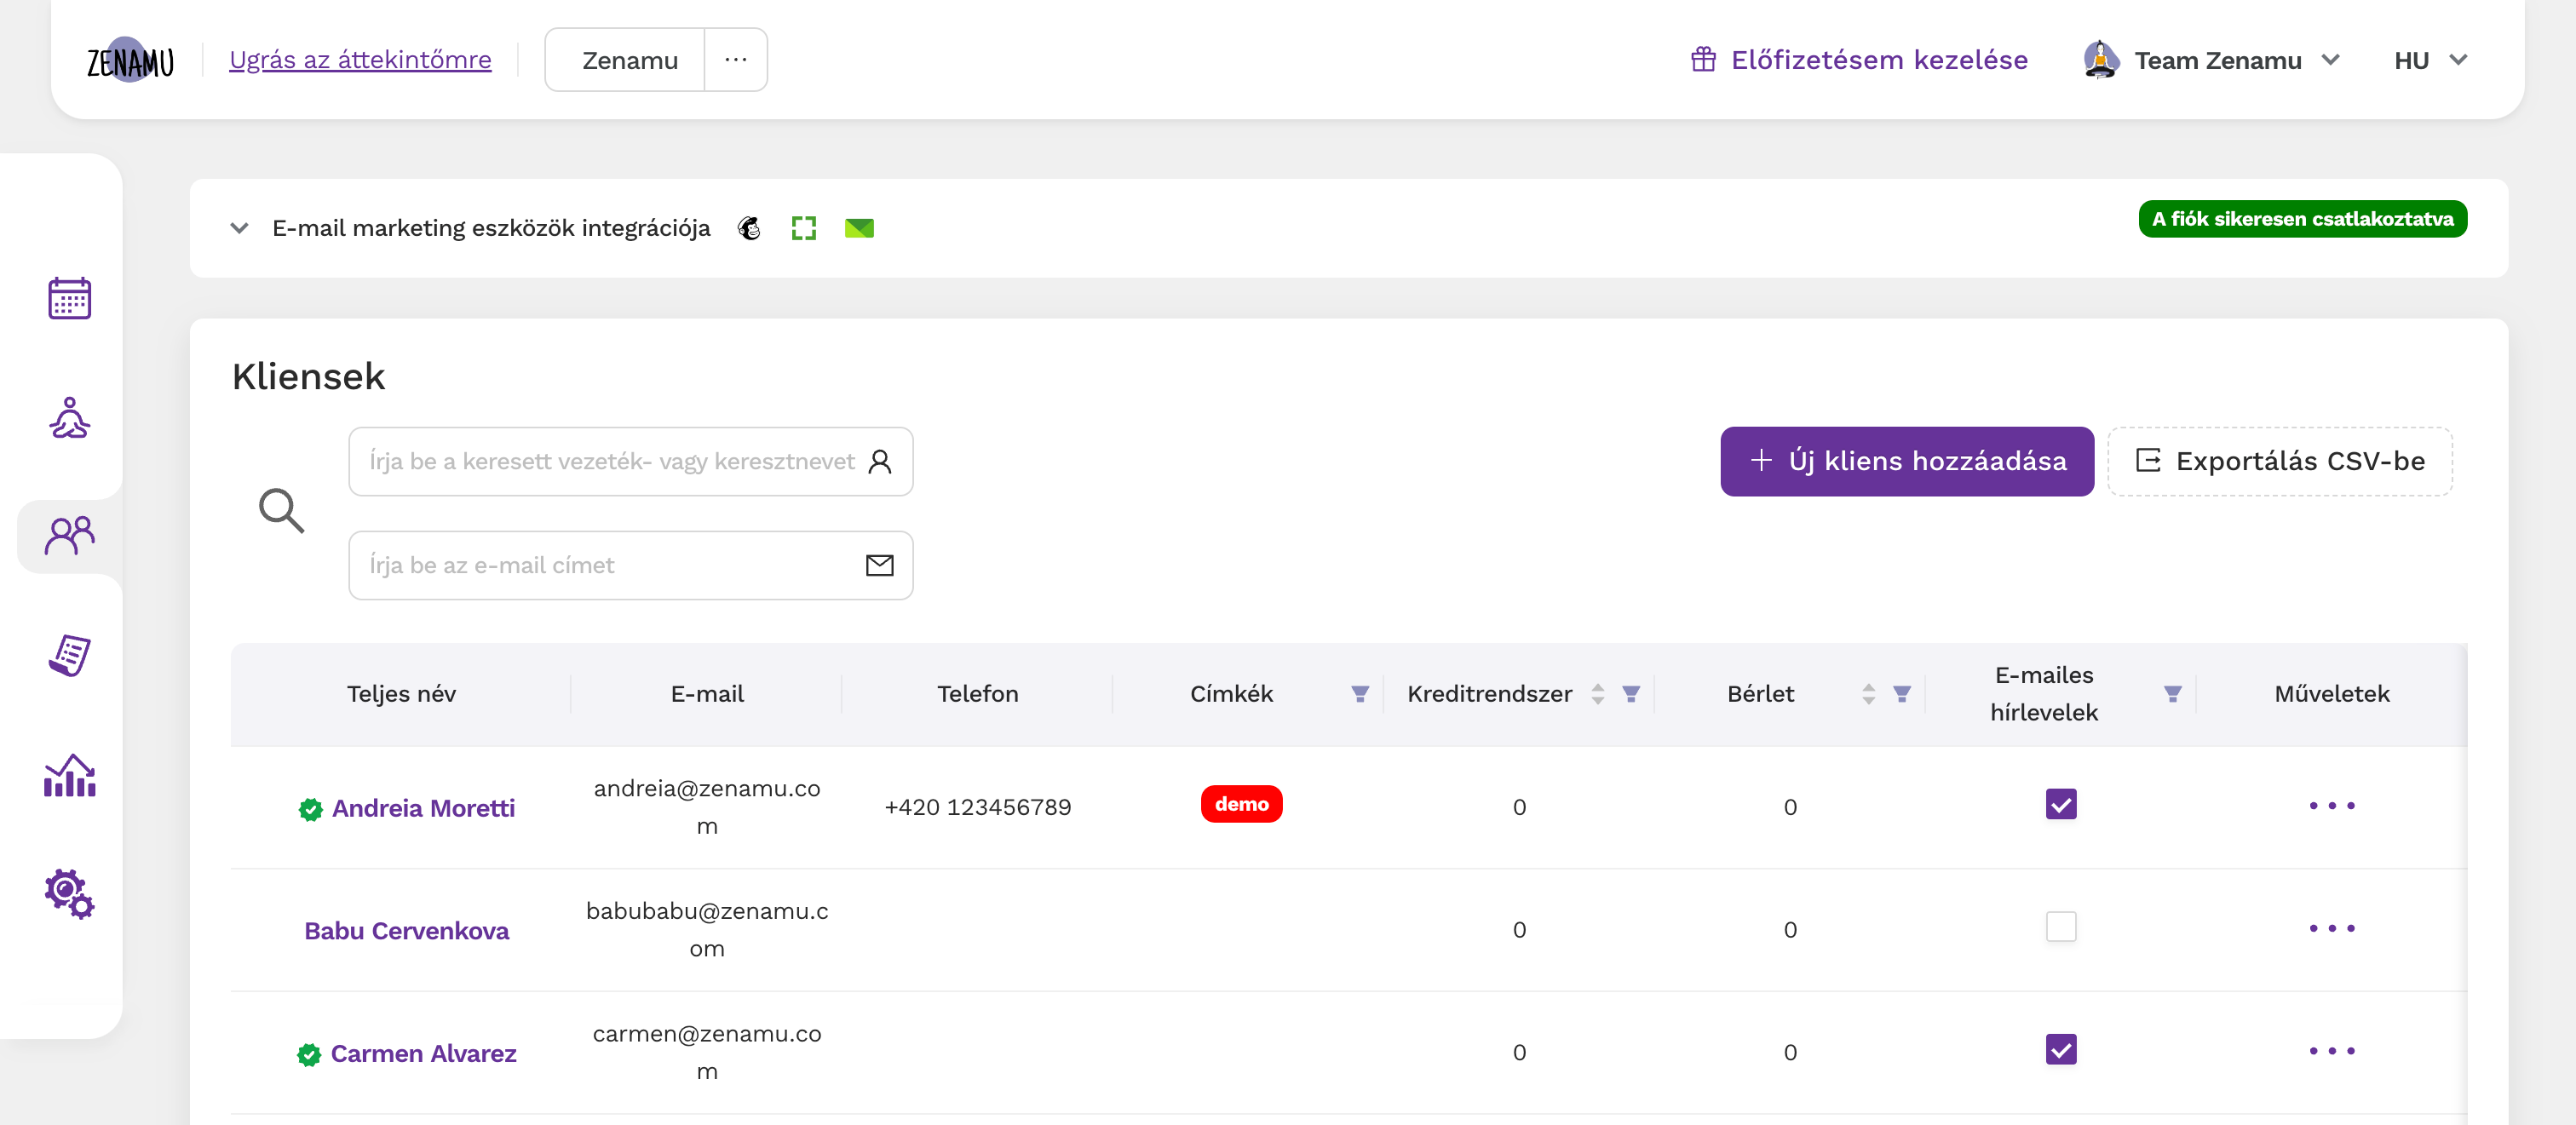Click verified badge next to Carmen Alvarez

click(309, 1054)
